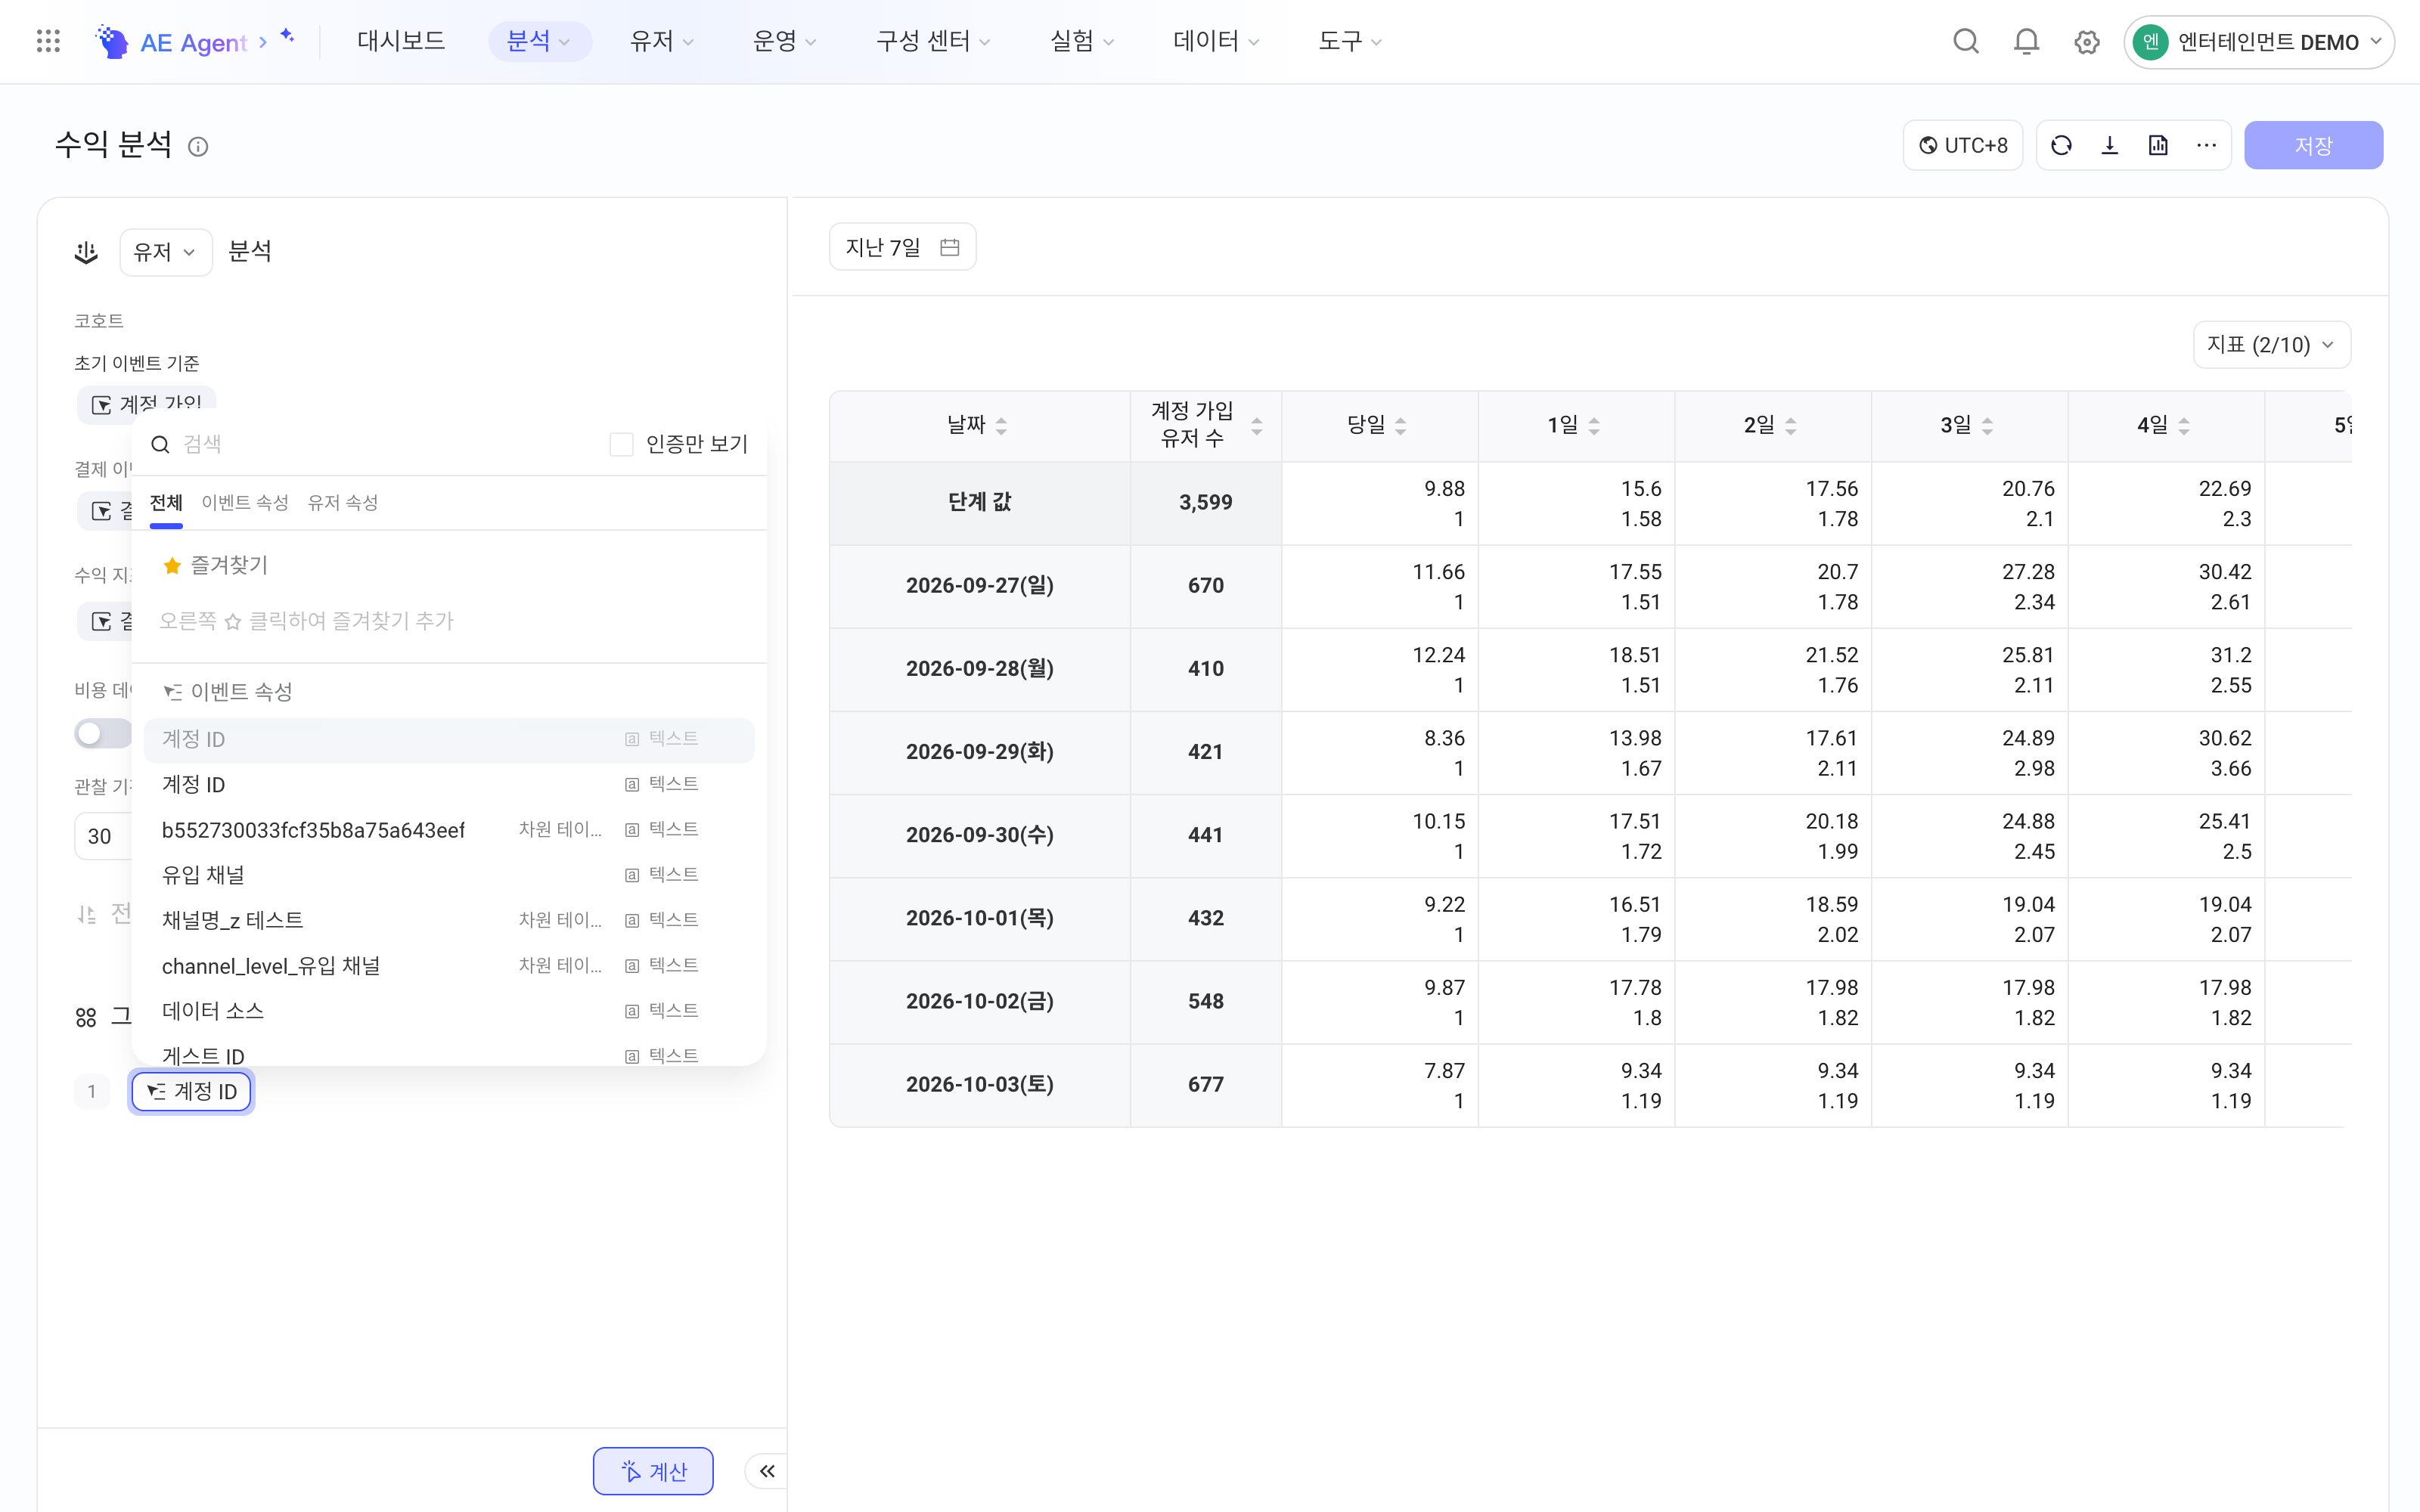Open the 대시보드 menu item
Image resolution: width=2420 pixels, height=1512 pixels.
pos(401,41)
